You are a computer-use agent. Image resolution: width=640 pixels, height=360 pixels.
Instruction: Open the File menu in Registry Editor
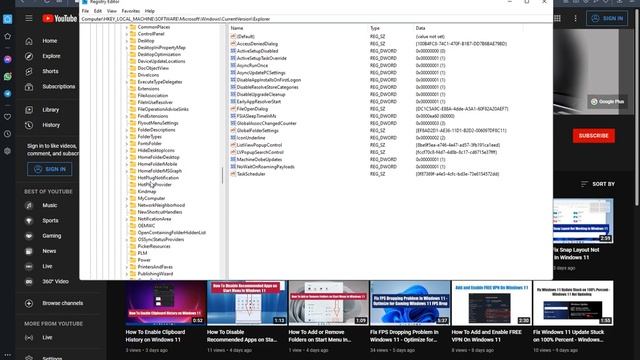point(85,11)
